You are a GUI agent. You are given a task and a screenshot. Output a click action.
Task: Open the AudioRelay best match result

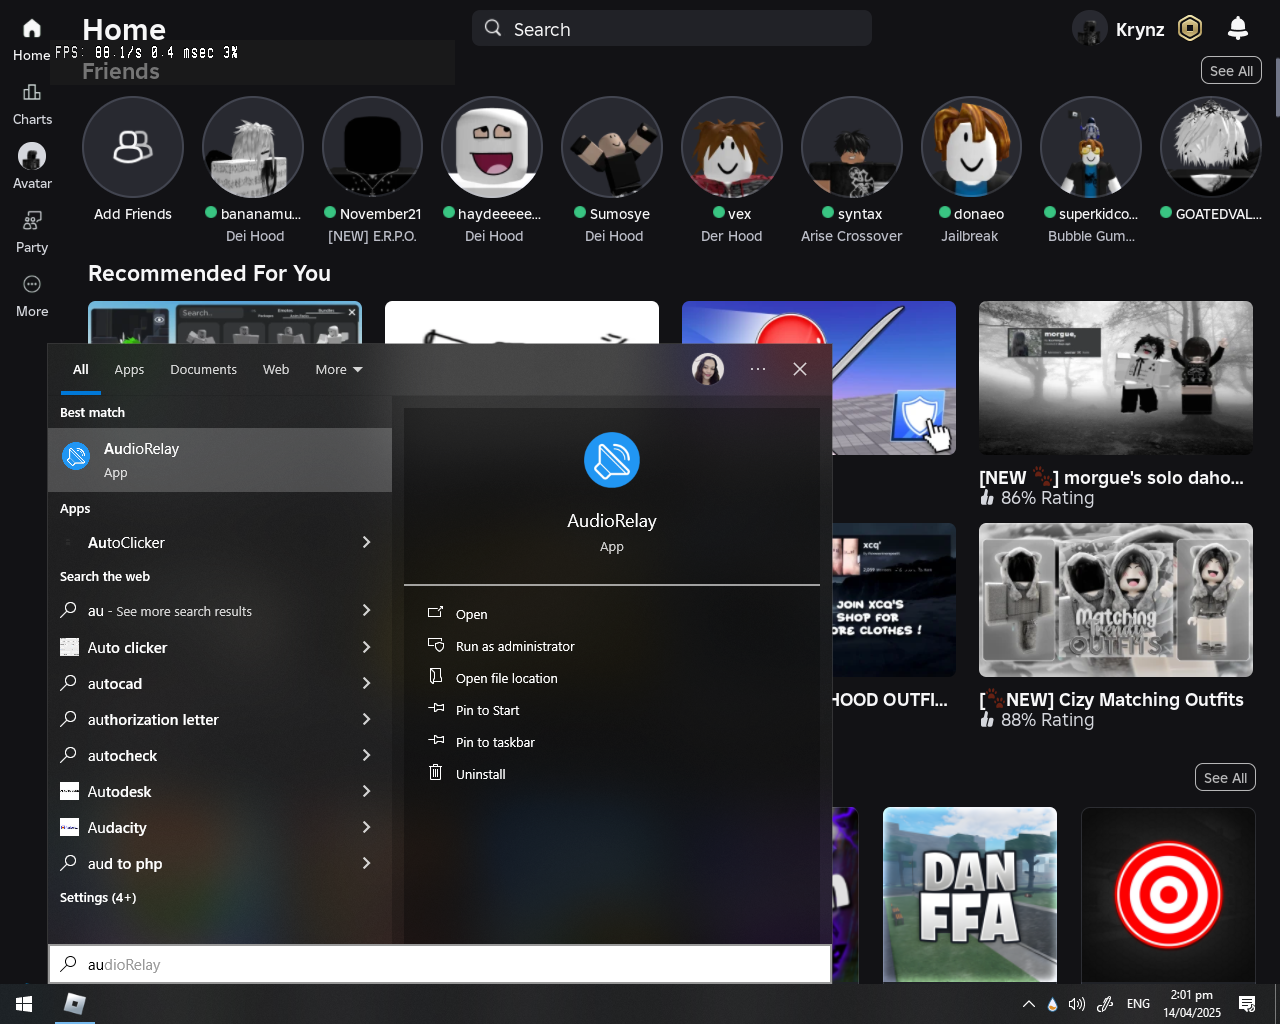(220, 460)
